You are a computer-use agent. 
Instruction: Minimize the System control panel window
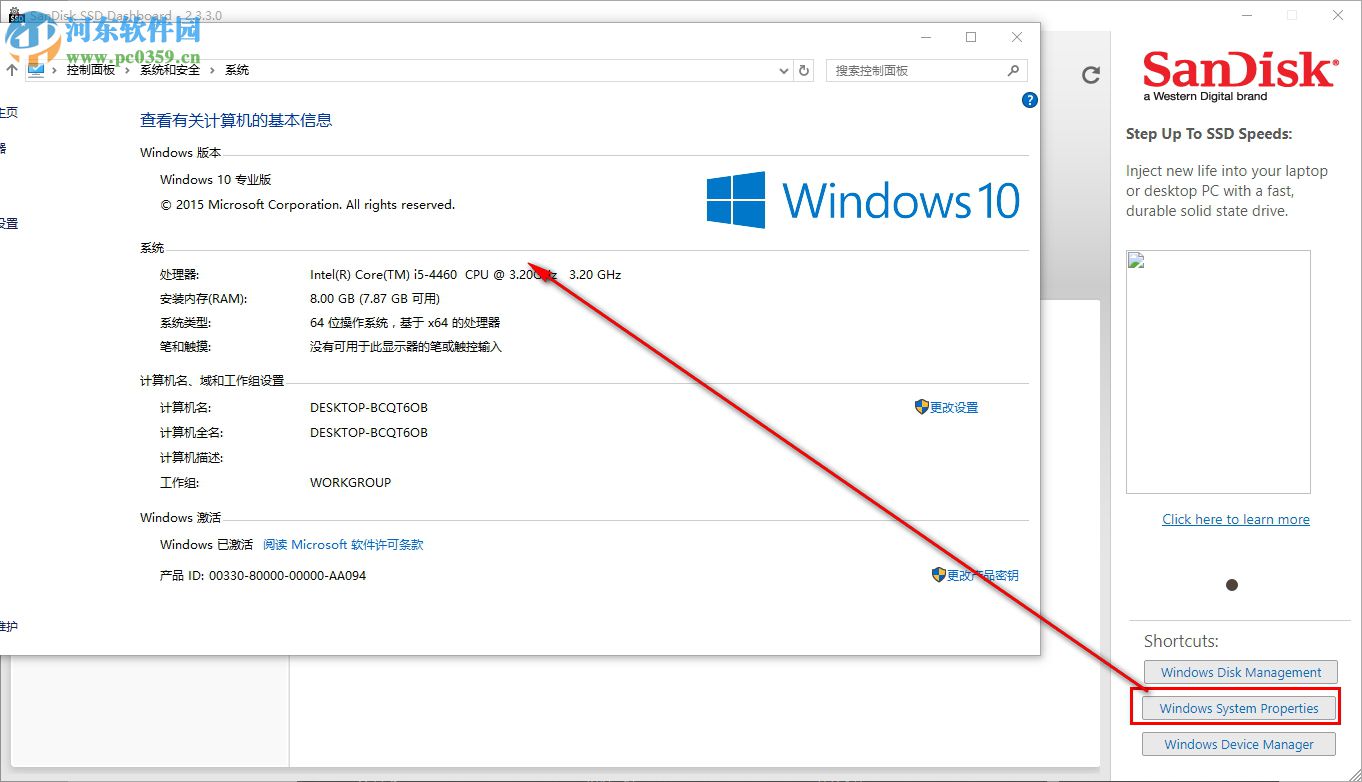[x=925, y=38]
